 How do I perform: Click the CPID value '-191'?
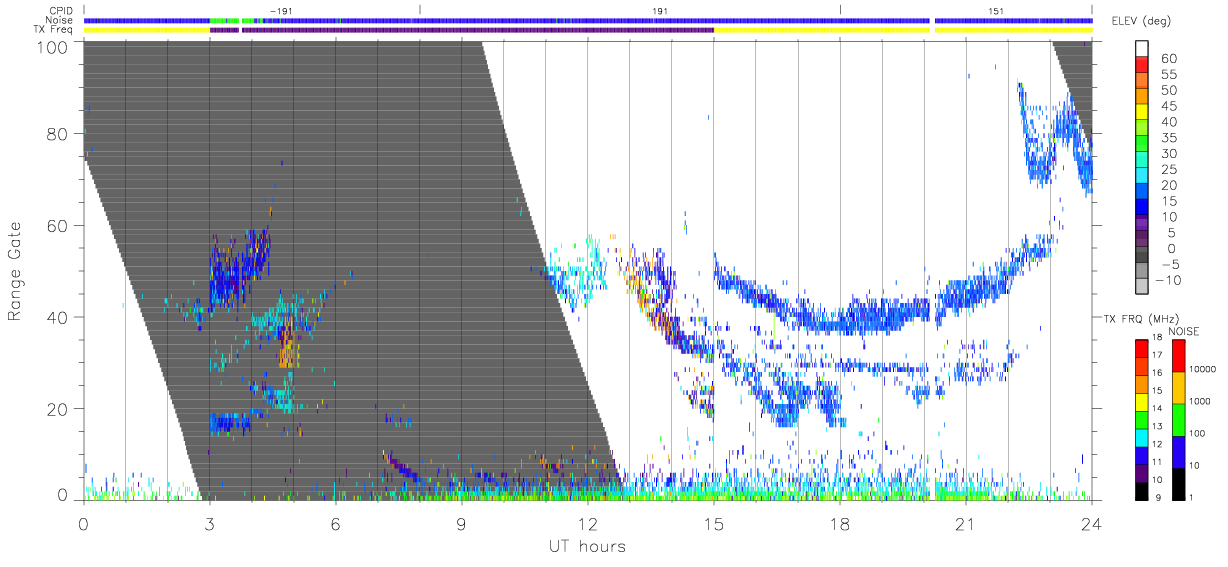280,11
